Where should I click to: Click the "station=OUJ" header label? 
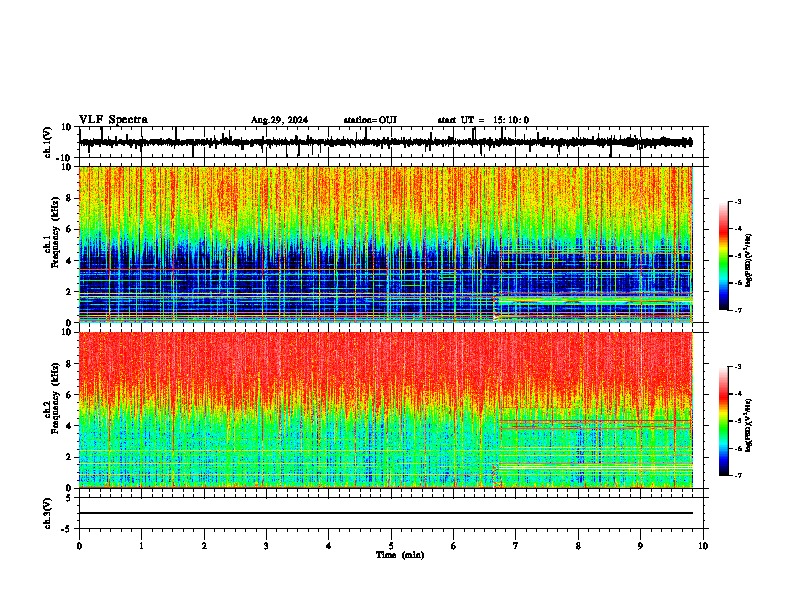click(370, 120)
